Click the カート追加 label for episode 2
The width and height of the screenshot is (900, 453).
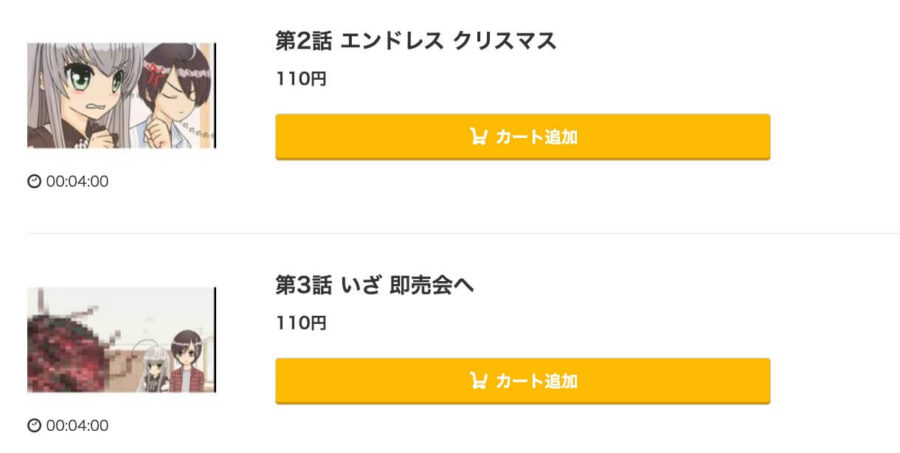click(536, 137)
